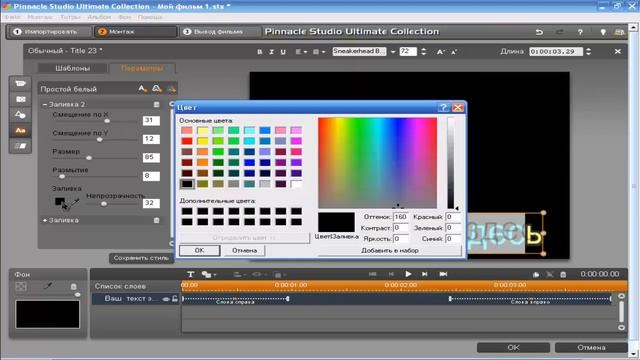Click the duration field 0:00:03.29

[556, 51]
